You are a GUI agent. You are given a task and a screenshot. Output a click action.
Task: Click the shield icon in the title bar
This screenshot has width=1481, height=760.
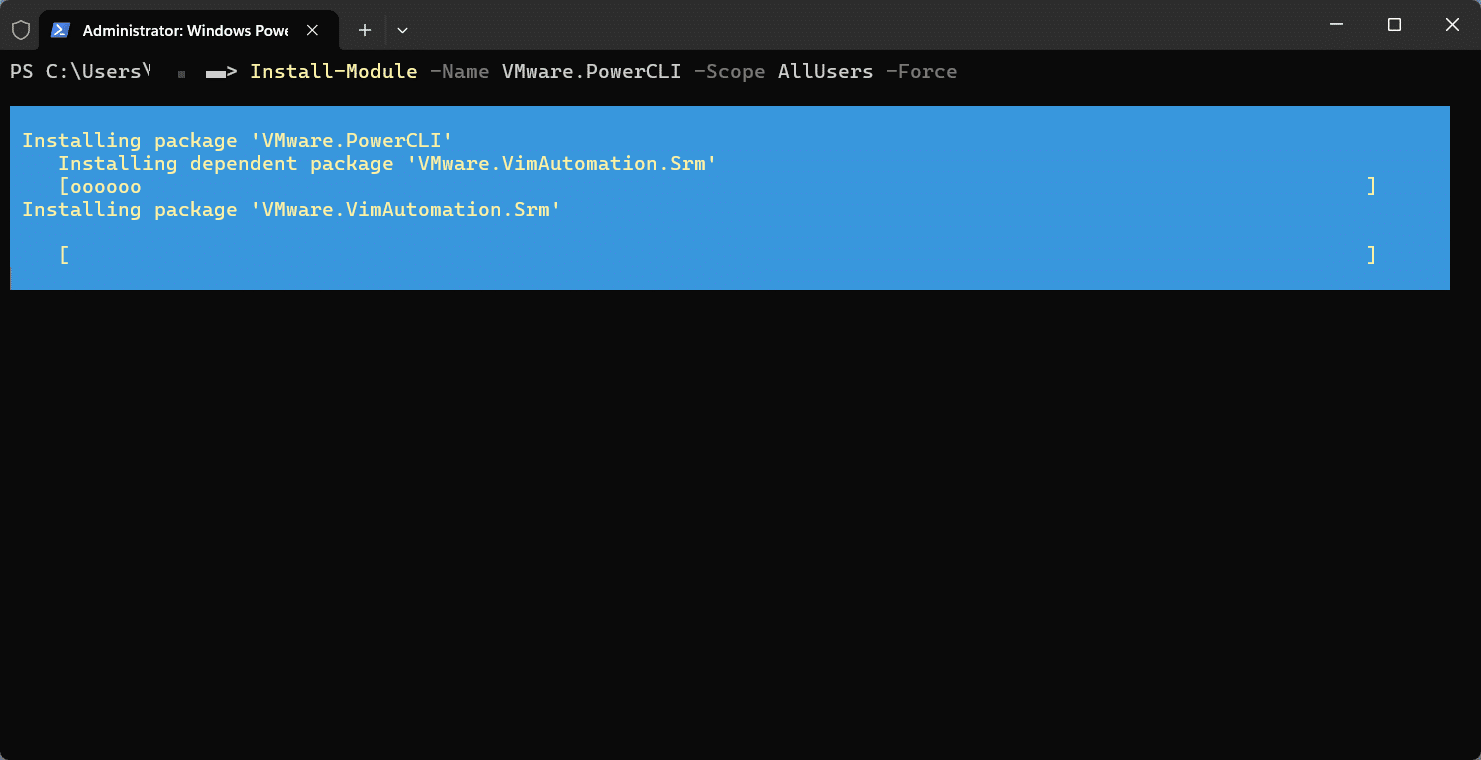[20, 30]
